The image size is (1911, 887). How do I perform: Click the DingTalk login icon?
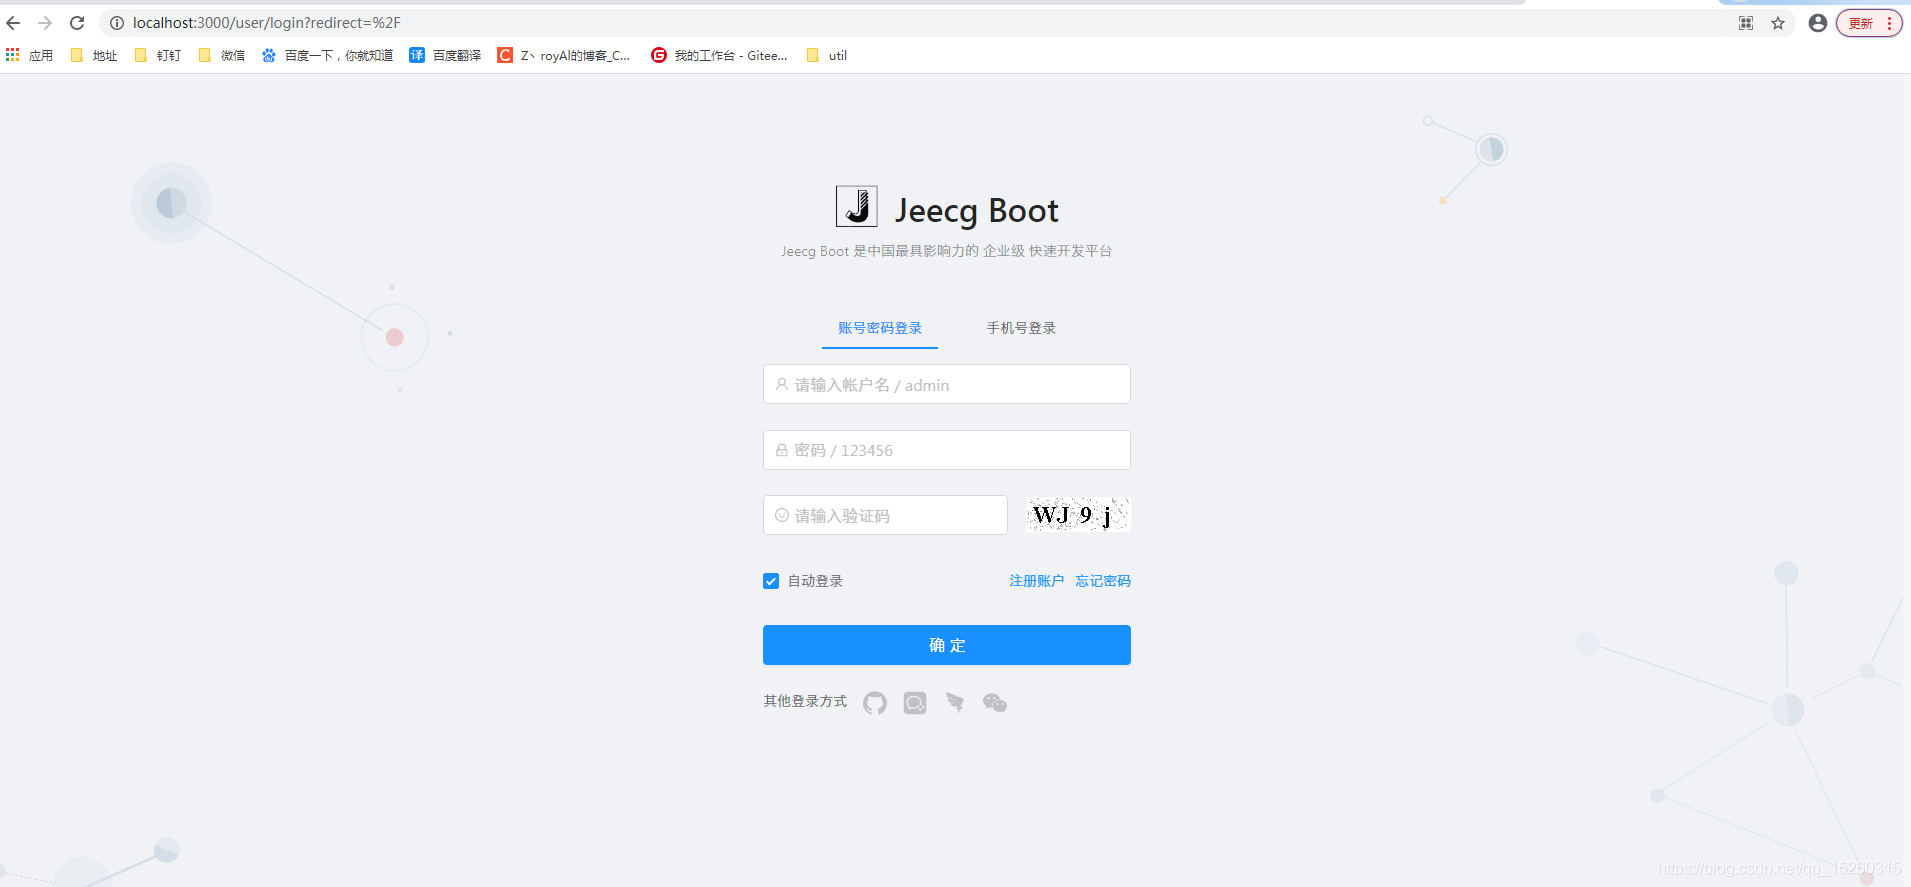click(955, 703)
